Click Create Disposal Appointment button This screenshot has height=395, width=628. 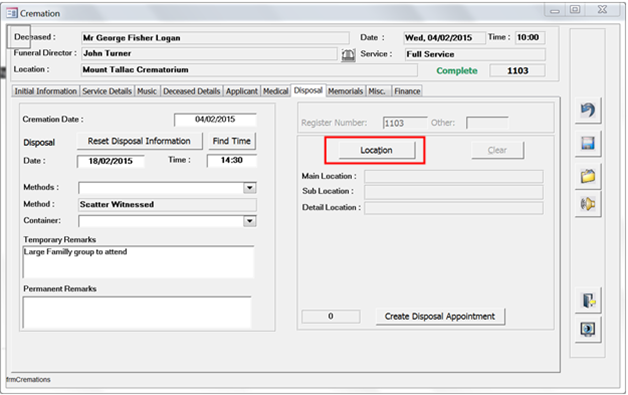pyautogui.click(x=440, y=316)
